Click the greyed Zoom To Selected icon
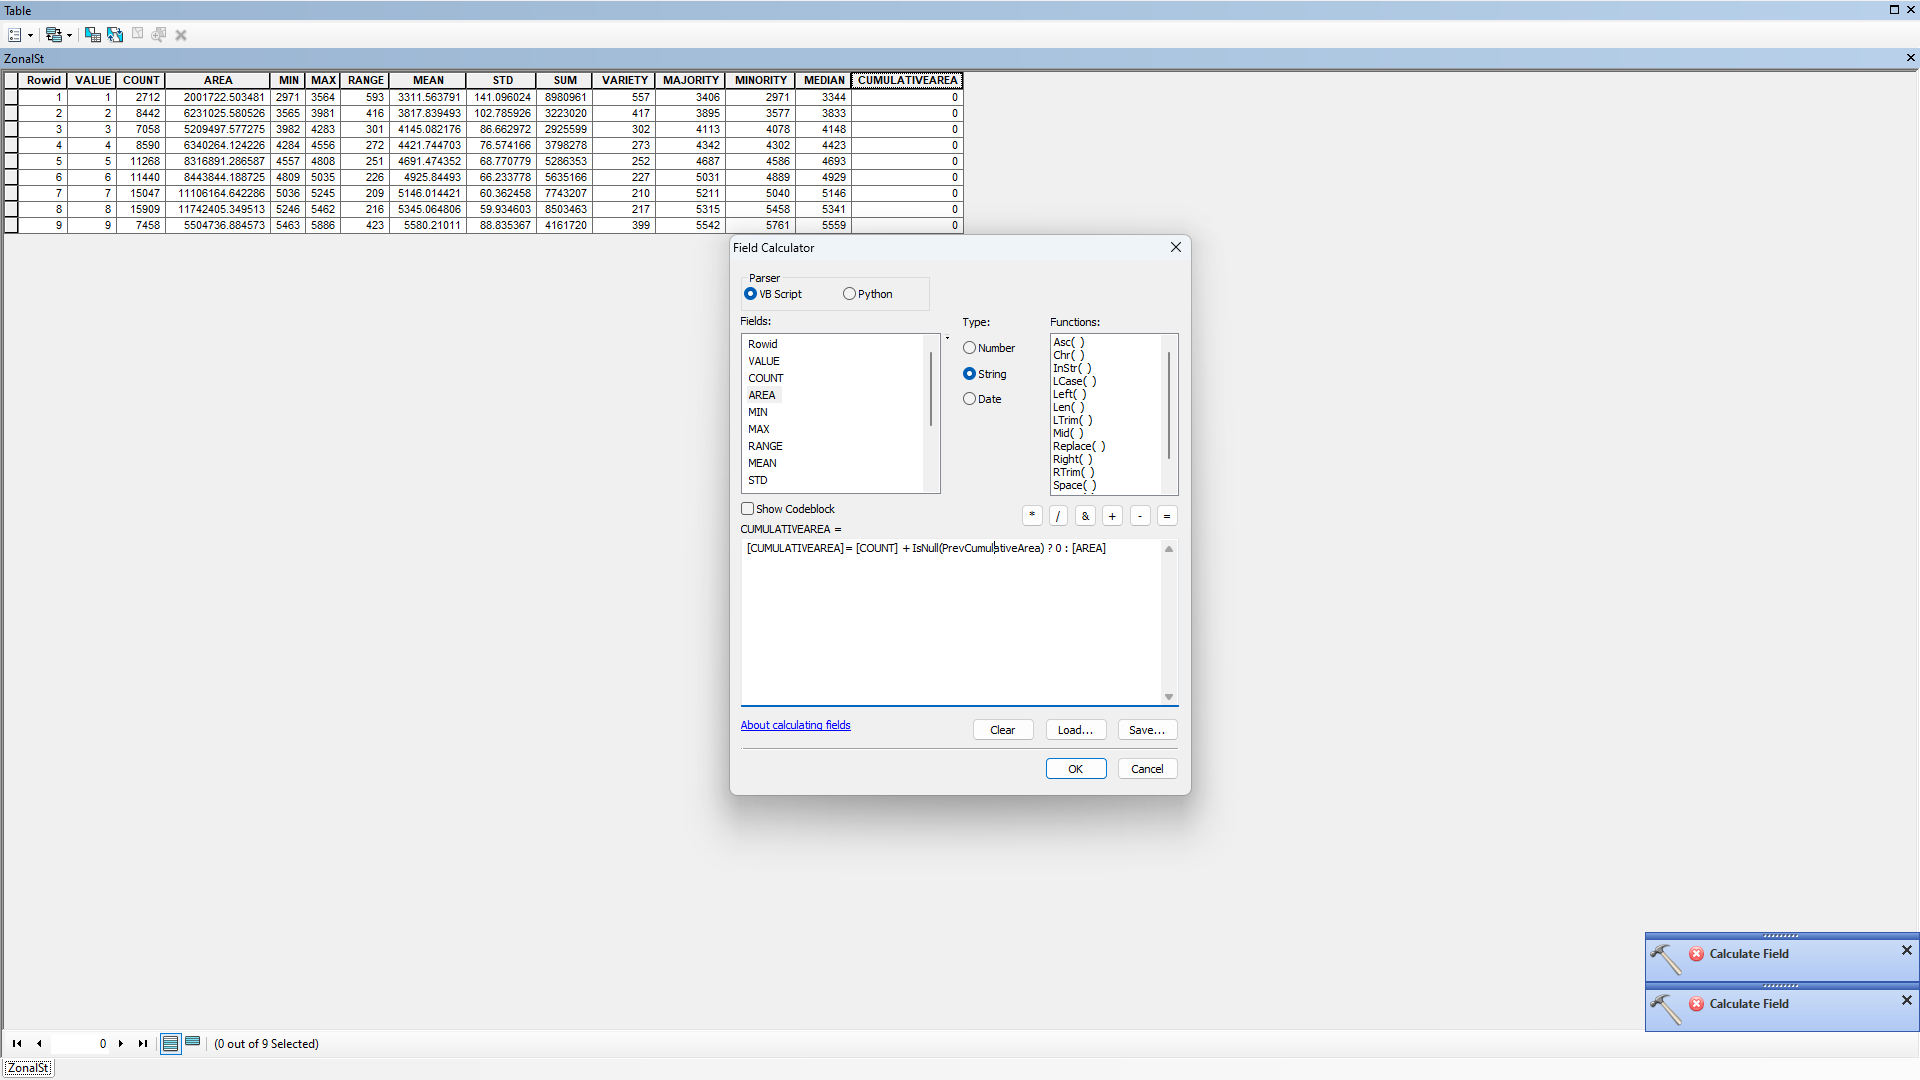The width and height of the screenshot is (1920, 1080). click(x=159, y=34)
